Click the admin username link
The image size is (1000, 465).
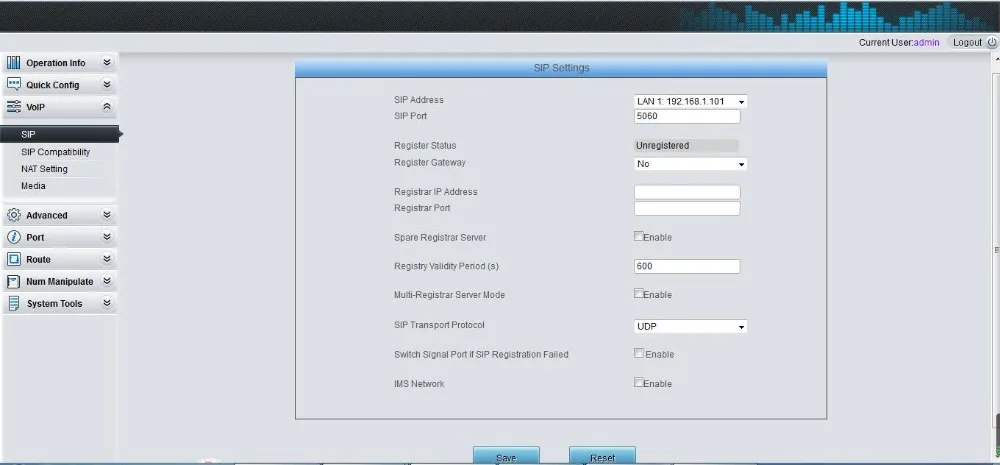click(927, 42)
